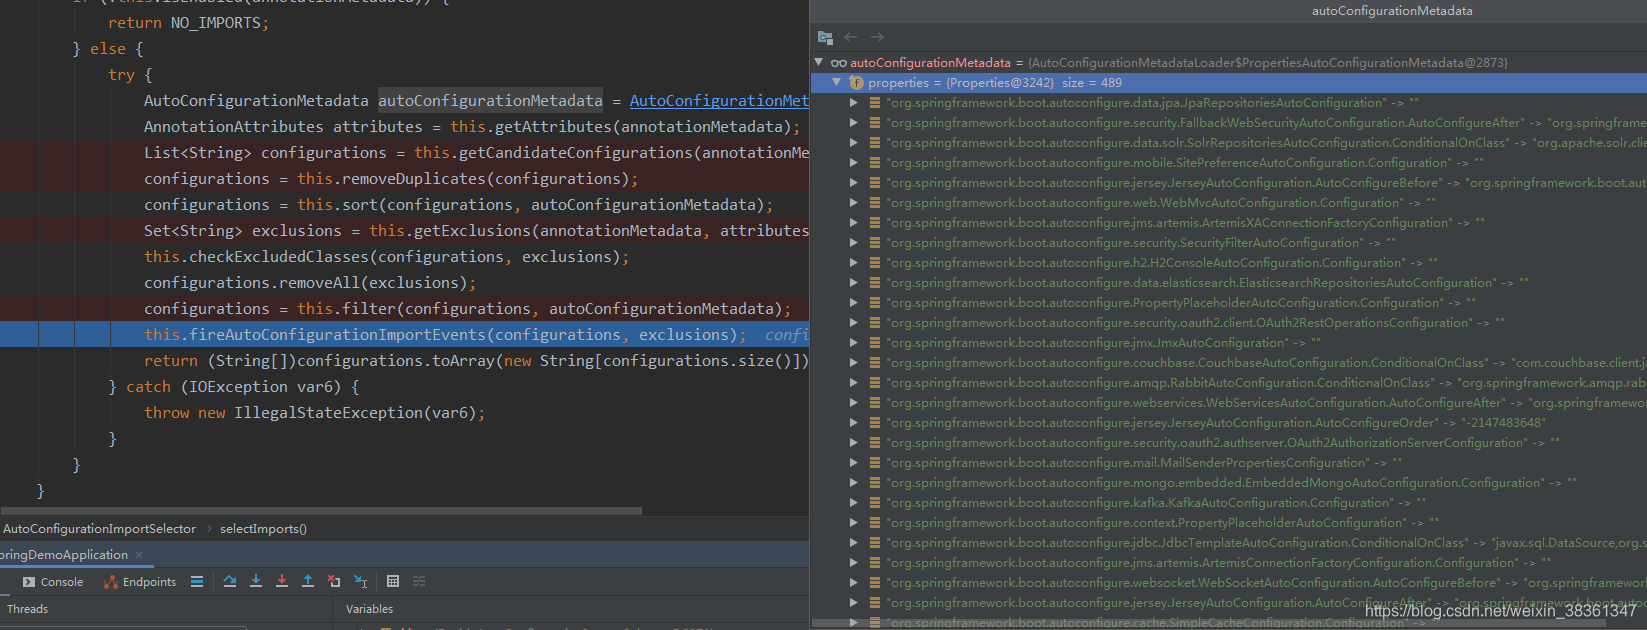Image resolution: width=1647 pixels, height=630 pixels.
Task: Expand the WebMvcAutoConfiguration.Configuration entry
Action: coord(854,203)
